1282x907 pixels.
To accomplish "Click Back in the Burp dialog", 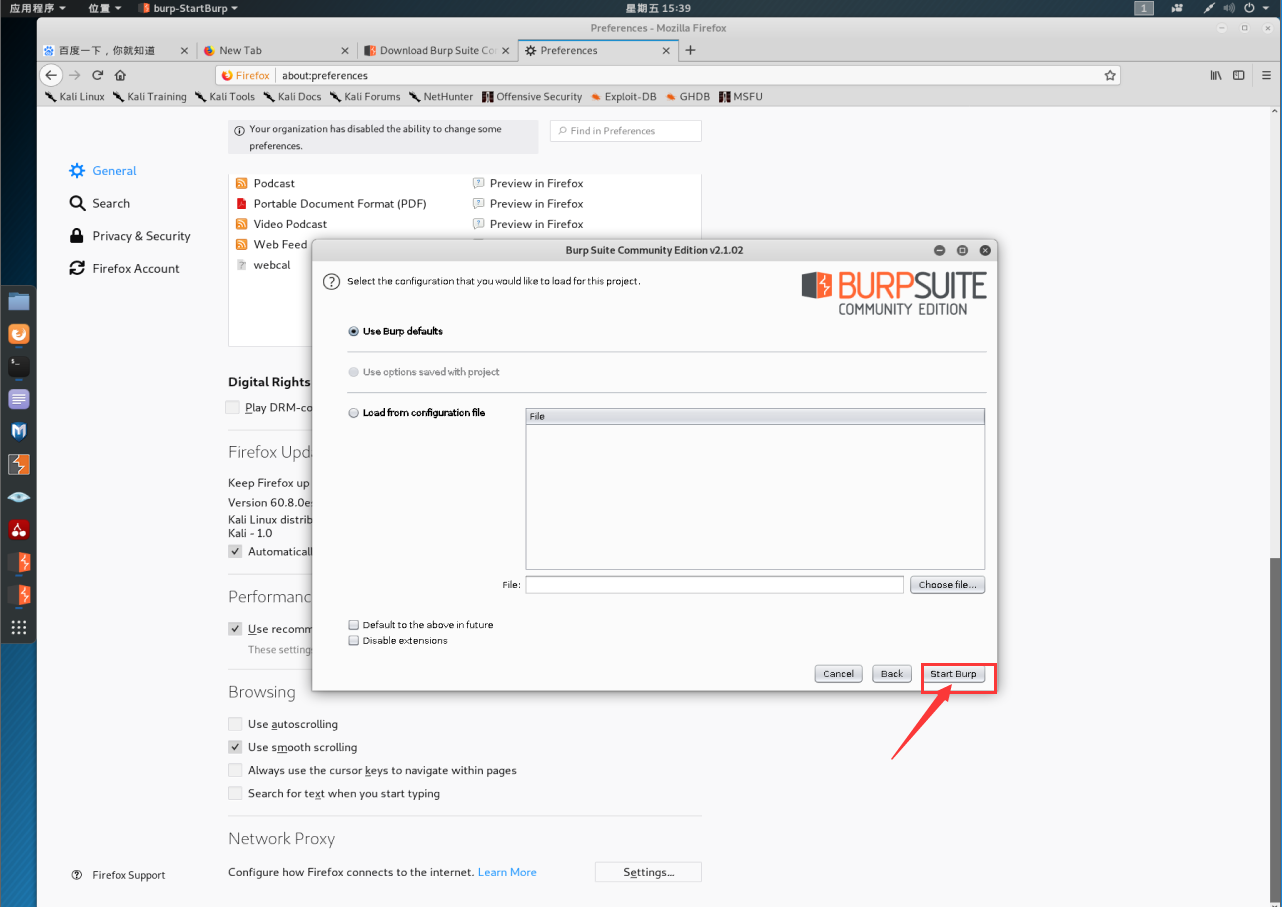I will [892, 674].
